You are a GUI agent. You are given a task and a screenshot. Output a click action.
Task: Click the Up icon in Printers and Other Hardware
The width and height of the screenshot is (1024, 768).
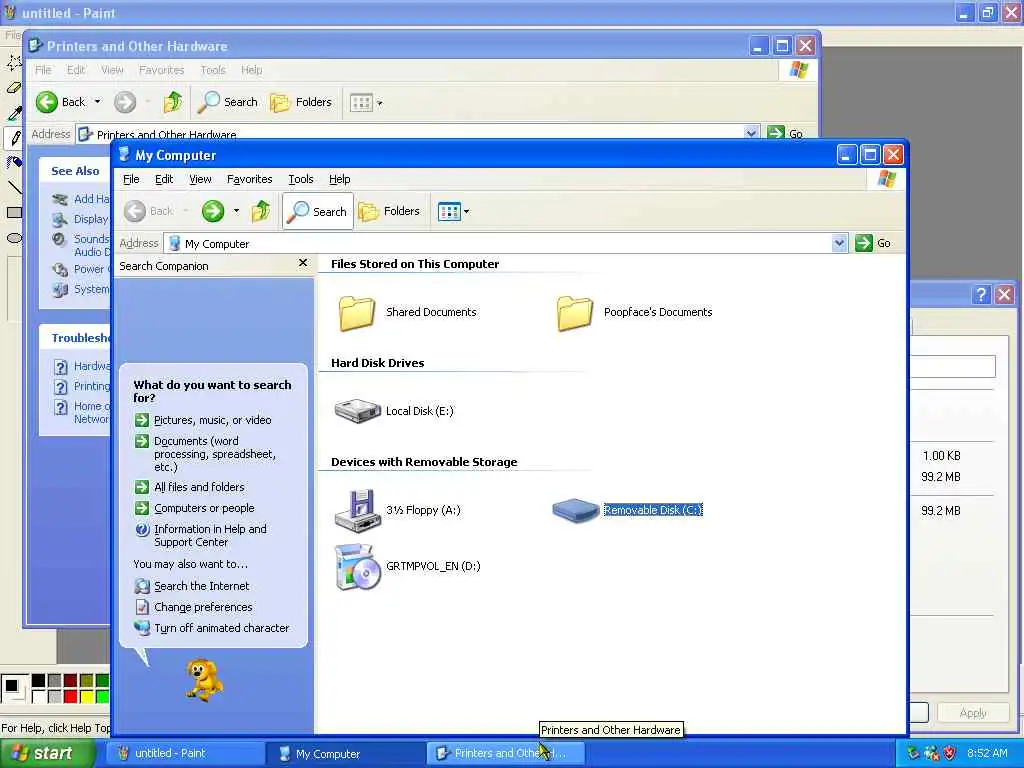click(173, 102)
